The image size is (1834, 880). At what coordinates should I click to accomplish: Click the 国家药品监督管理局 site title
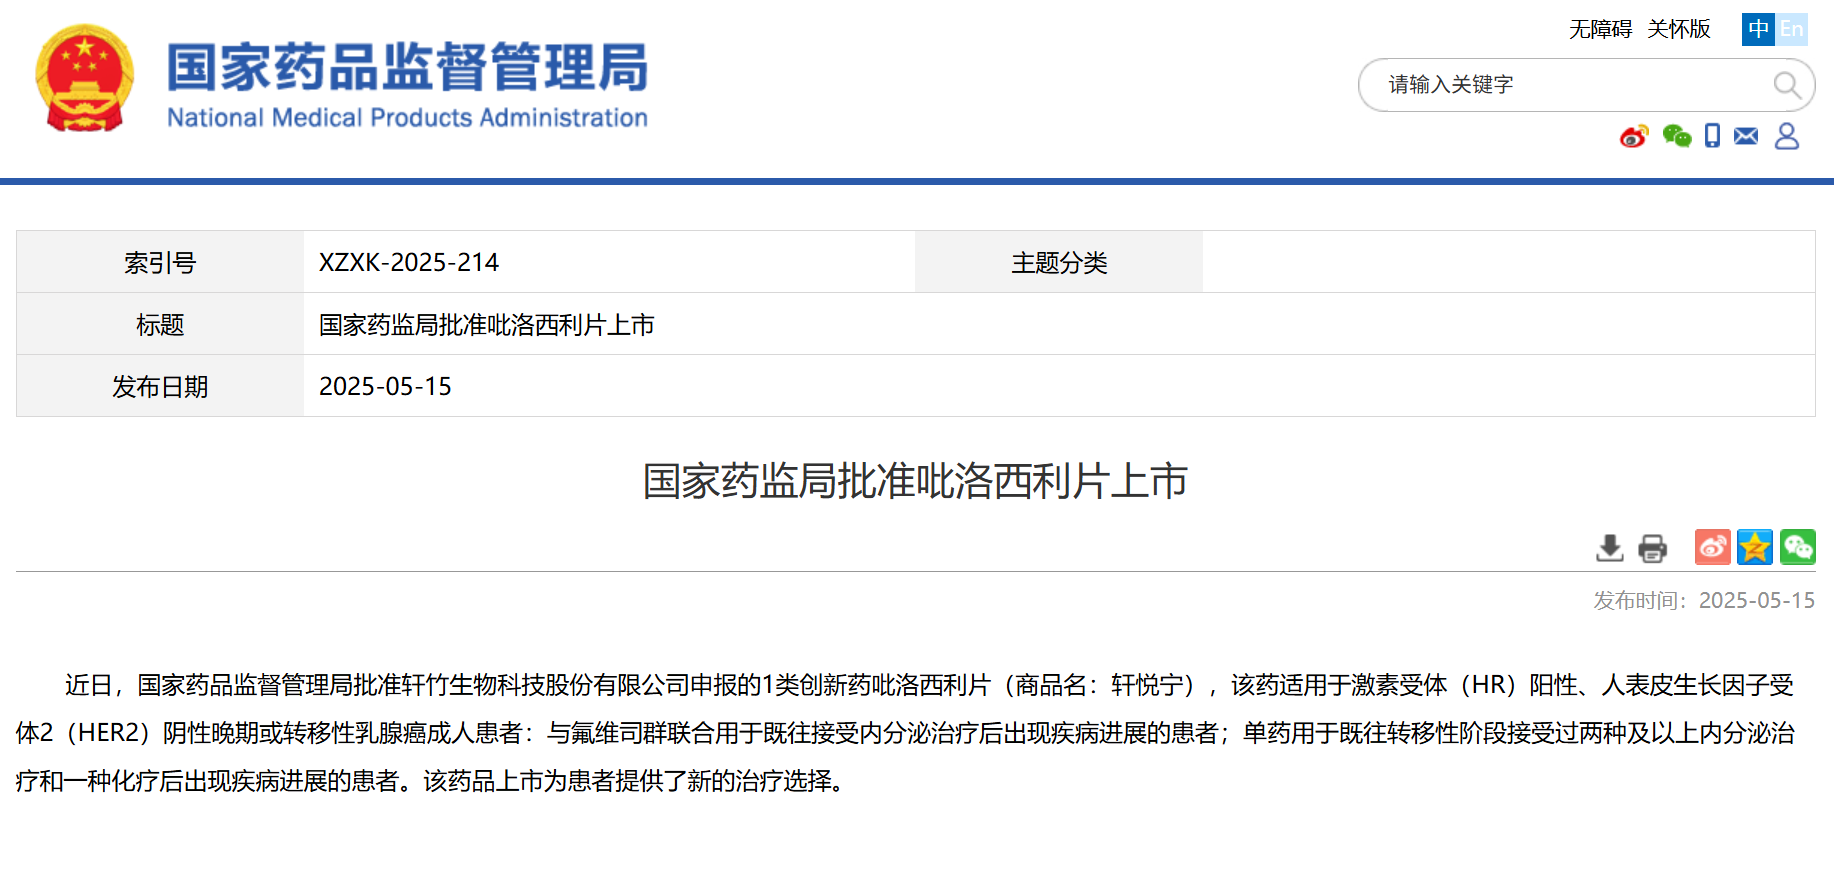coord(407,68)
